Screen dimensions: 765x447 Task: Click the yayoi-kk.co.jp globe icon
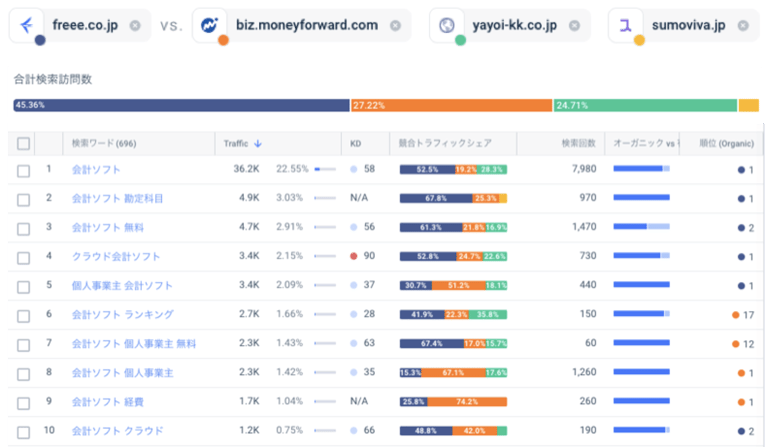point(446,25)
